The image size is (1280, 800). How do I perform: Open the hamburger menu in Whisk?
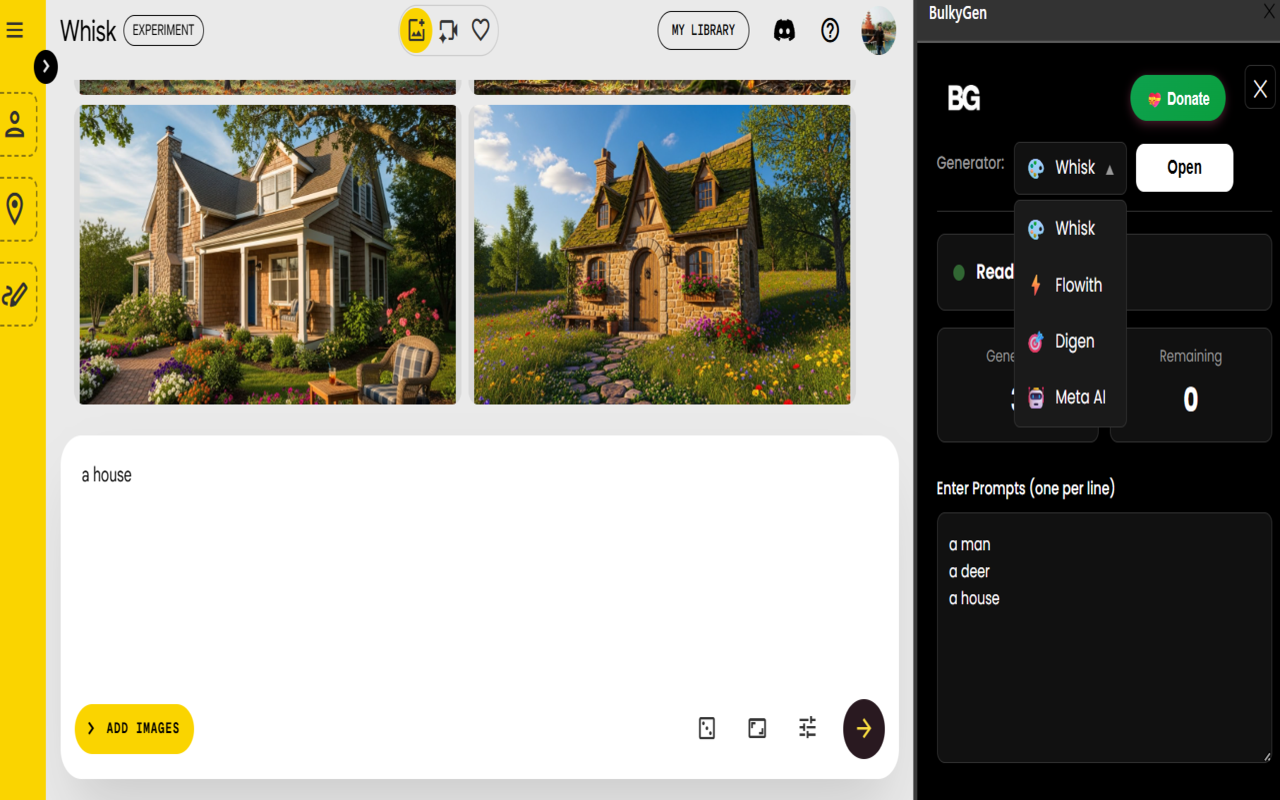pos(15,30)
